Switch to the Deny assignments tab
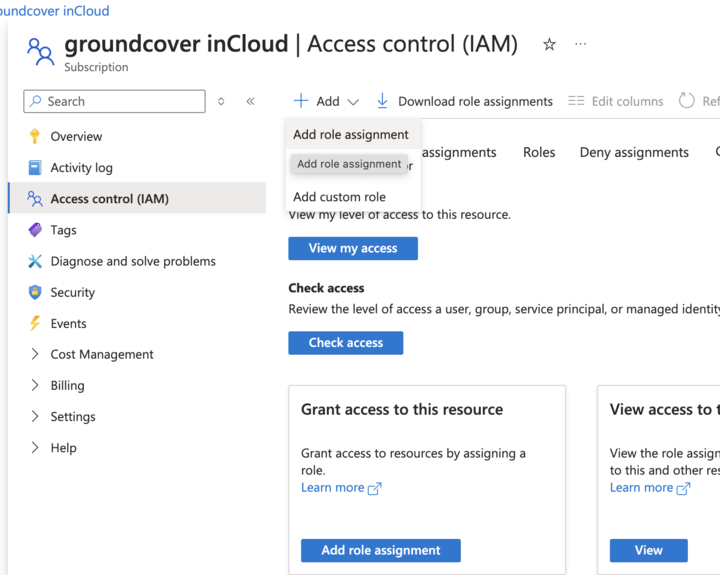The width and height of the screenshot is (720, 575). point(634,153)
